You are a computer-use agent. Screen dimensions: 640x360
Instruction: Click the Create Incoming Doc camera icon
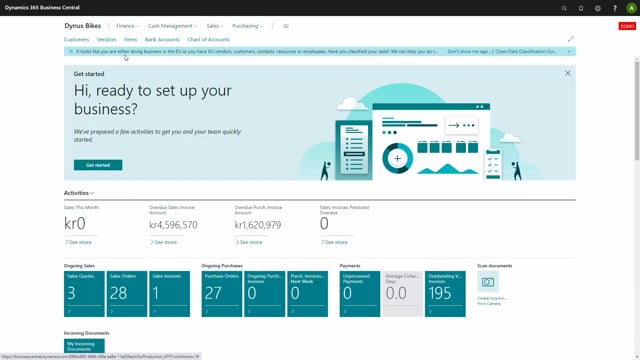[488, 282]
